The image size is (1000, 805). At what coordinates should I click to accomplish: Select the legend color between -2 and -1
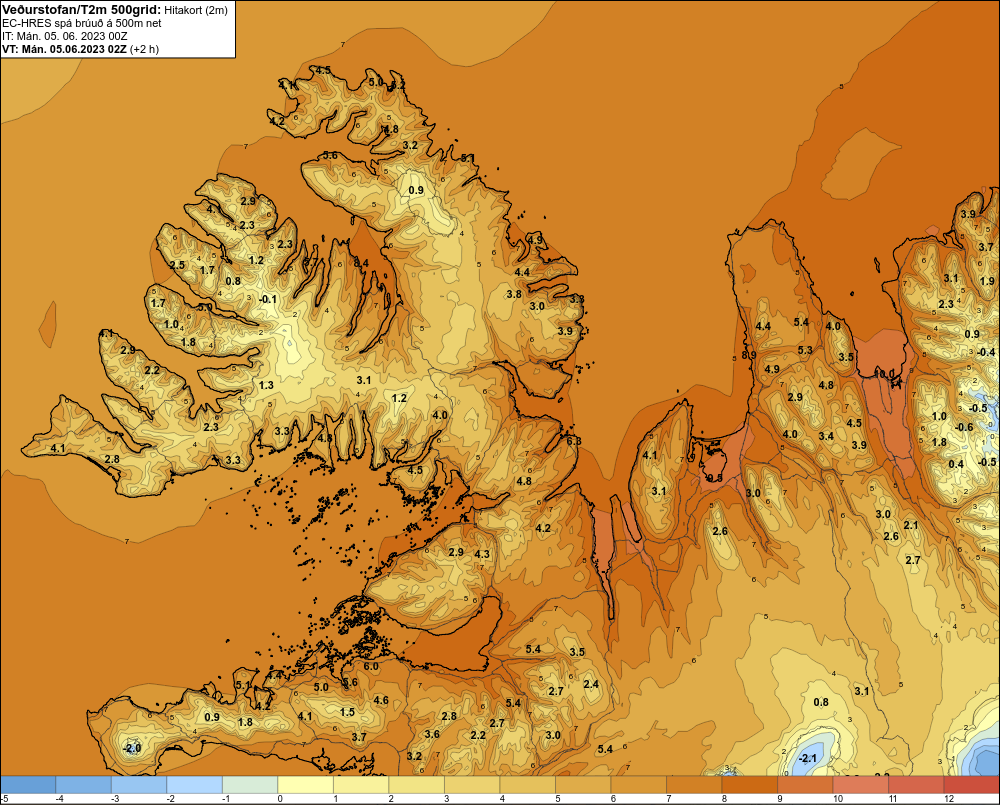(x=195, y=785)
